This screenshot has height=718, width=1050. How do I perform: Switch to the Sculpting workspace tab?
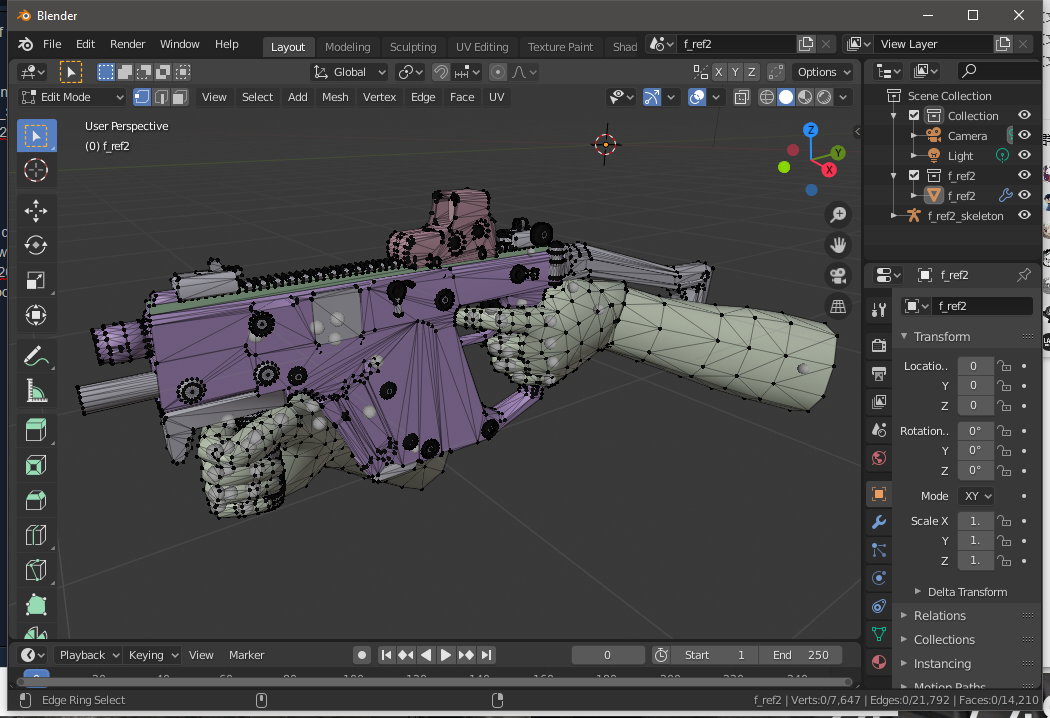413,47
